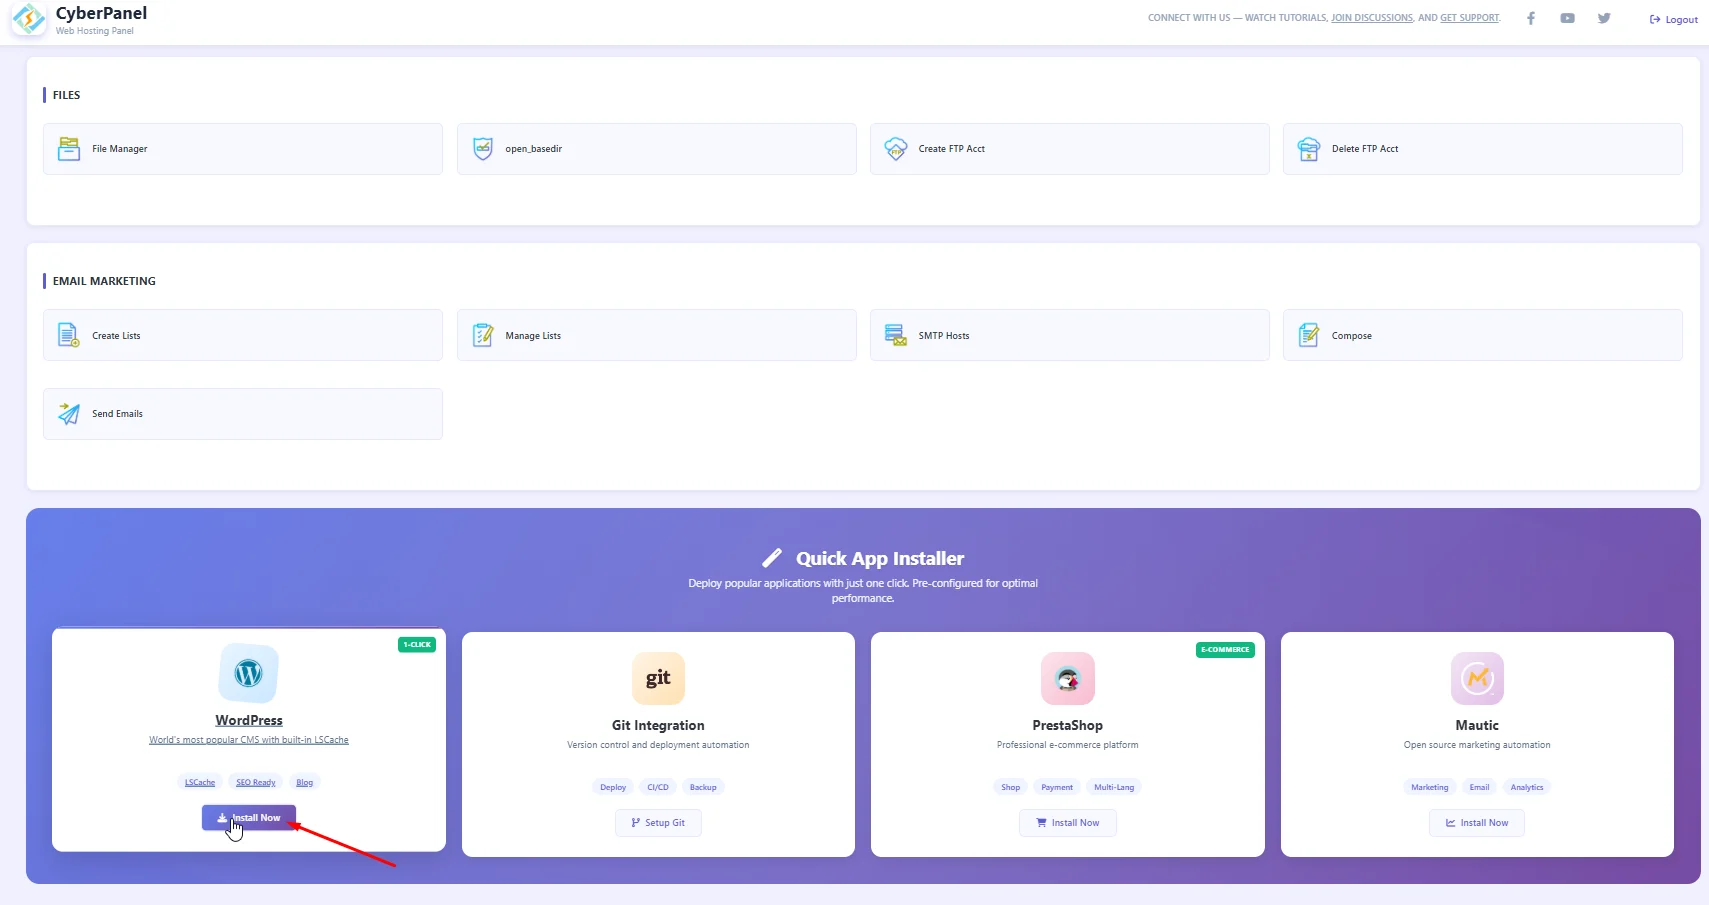This screenshot has width=1709, height=905.
Task: Click the CyberPanel logo icon
Action: pos(29,19)
